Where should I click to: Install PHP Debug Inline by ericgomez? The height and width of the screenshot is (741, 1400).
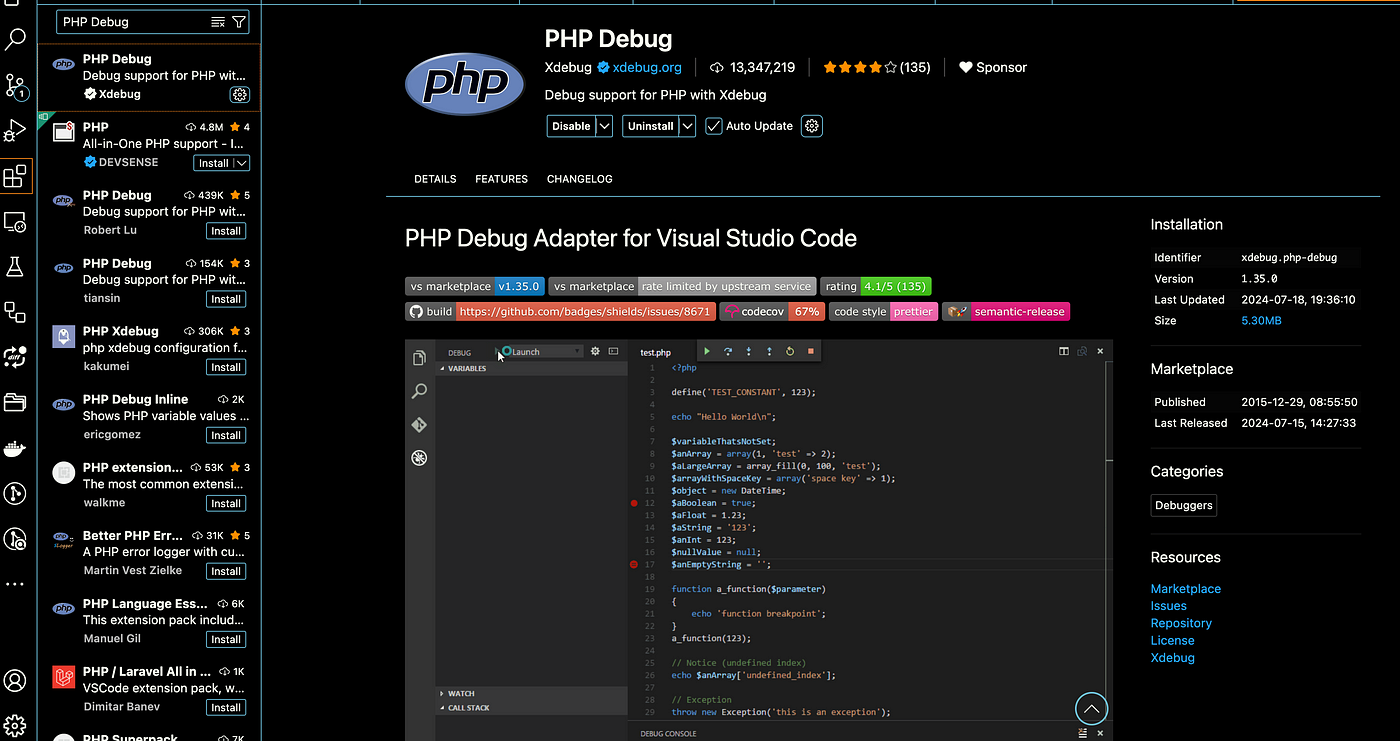pyautogui.click(x=226, y=435)
